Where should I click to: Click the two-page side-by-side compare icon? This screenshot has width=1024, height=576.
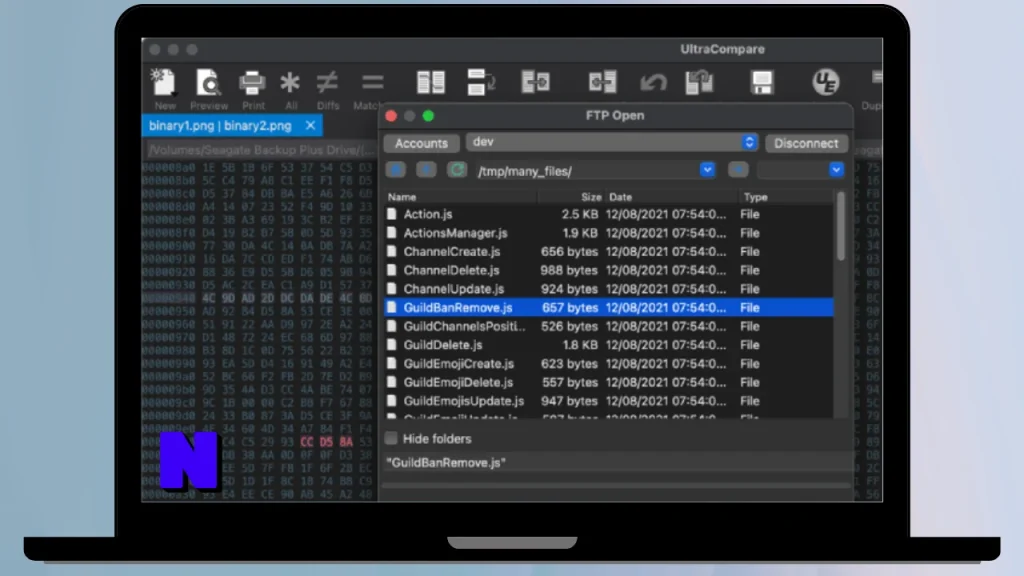(x=430, y=82)
